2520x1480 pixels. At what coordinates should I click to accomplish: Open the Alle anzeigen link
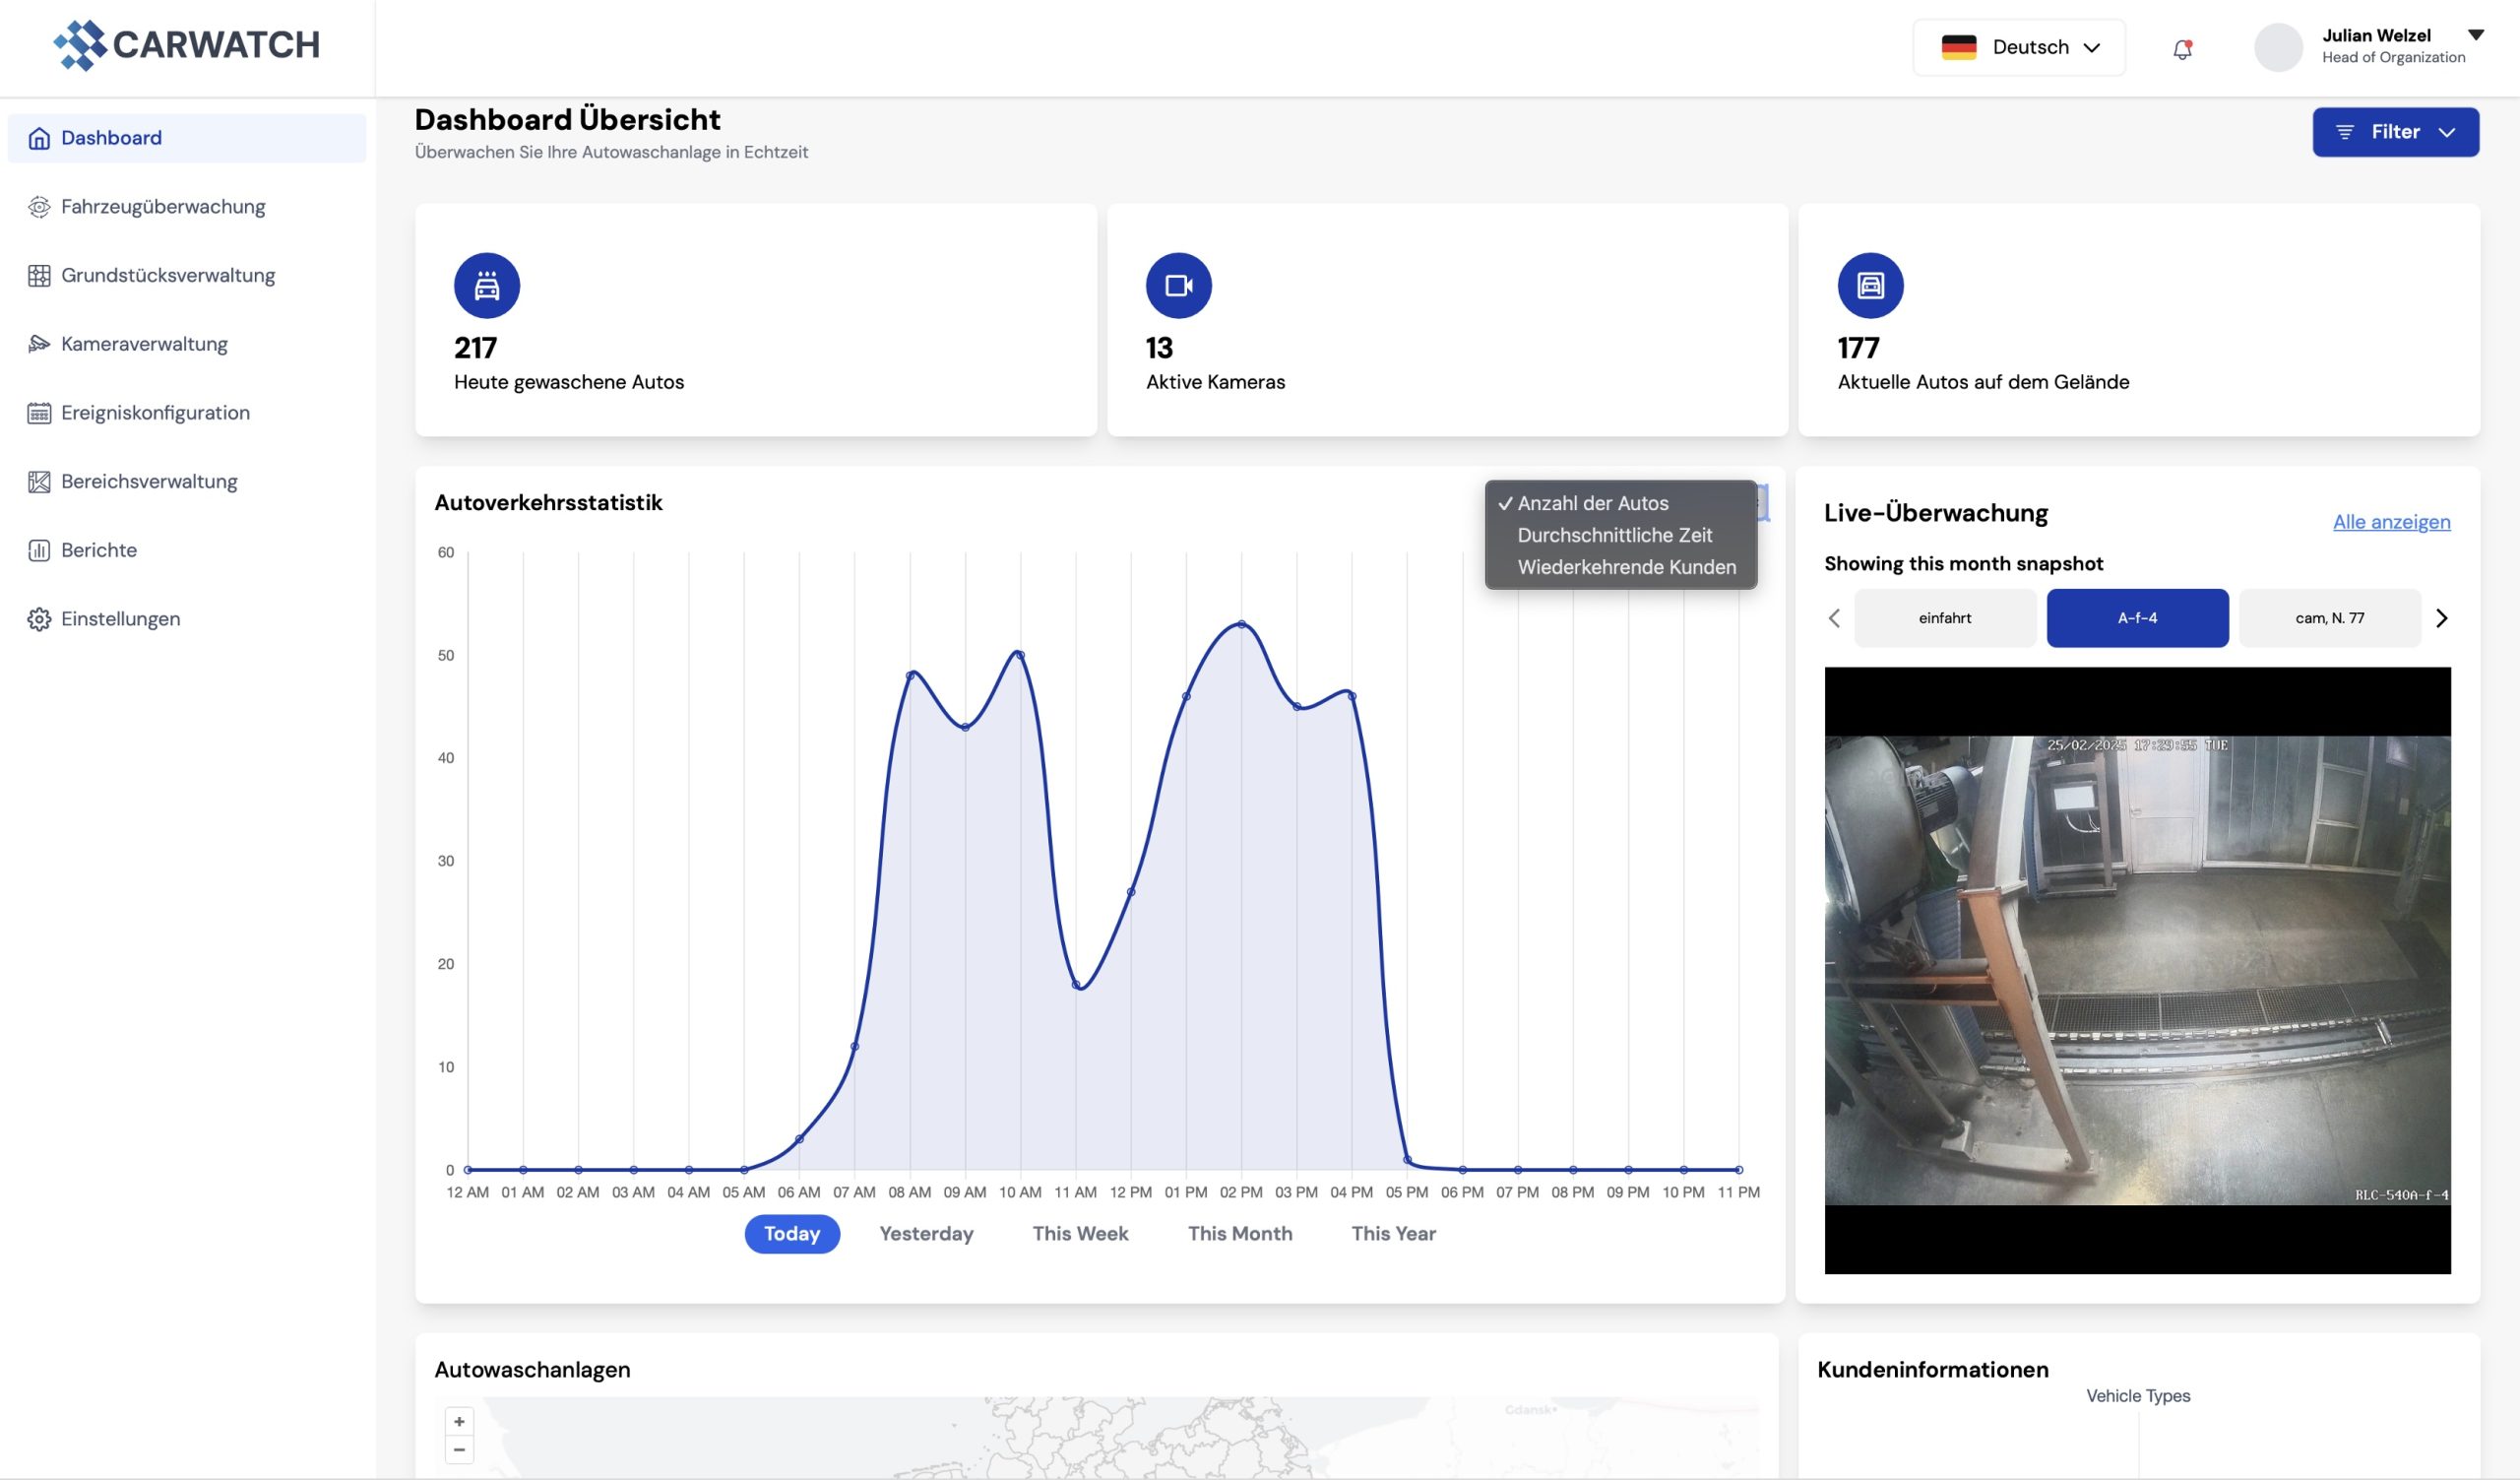coord(2391,522)
